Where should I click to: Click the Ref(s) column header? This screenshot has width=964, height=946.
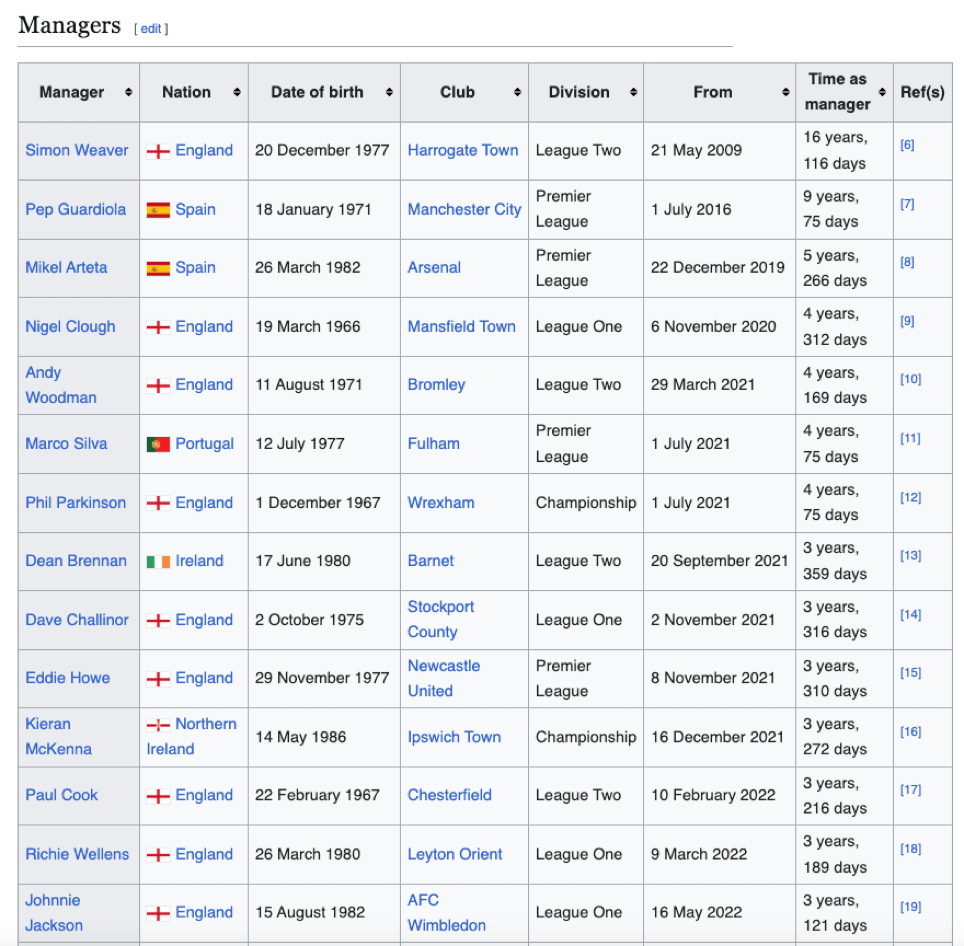922,92
